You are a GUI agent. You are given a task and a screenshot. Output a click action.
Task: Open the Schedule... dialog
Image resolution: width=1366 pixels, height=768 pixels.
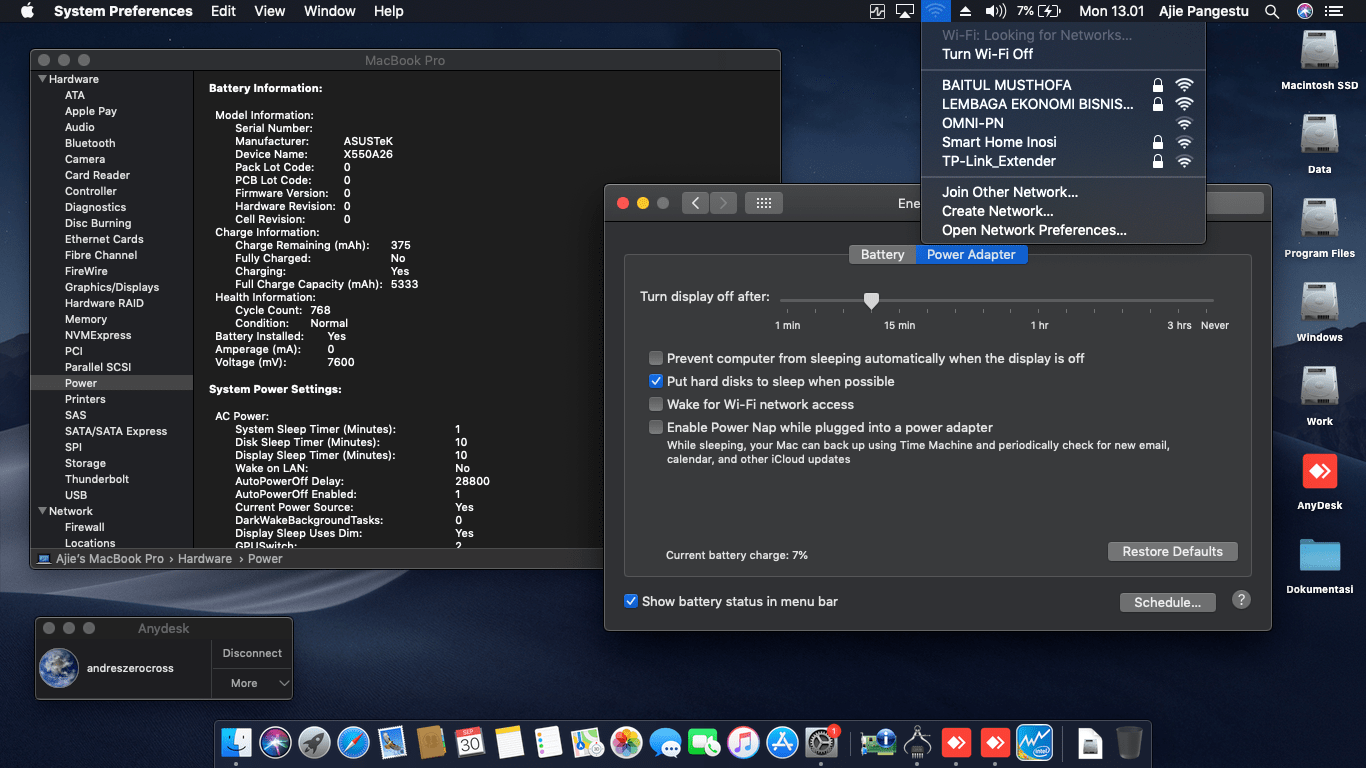1167,602
